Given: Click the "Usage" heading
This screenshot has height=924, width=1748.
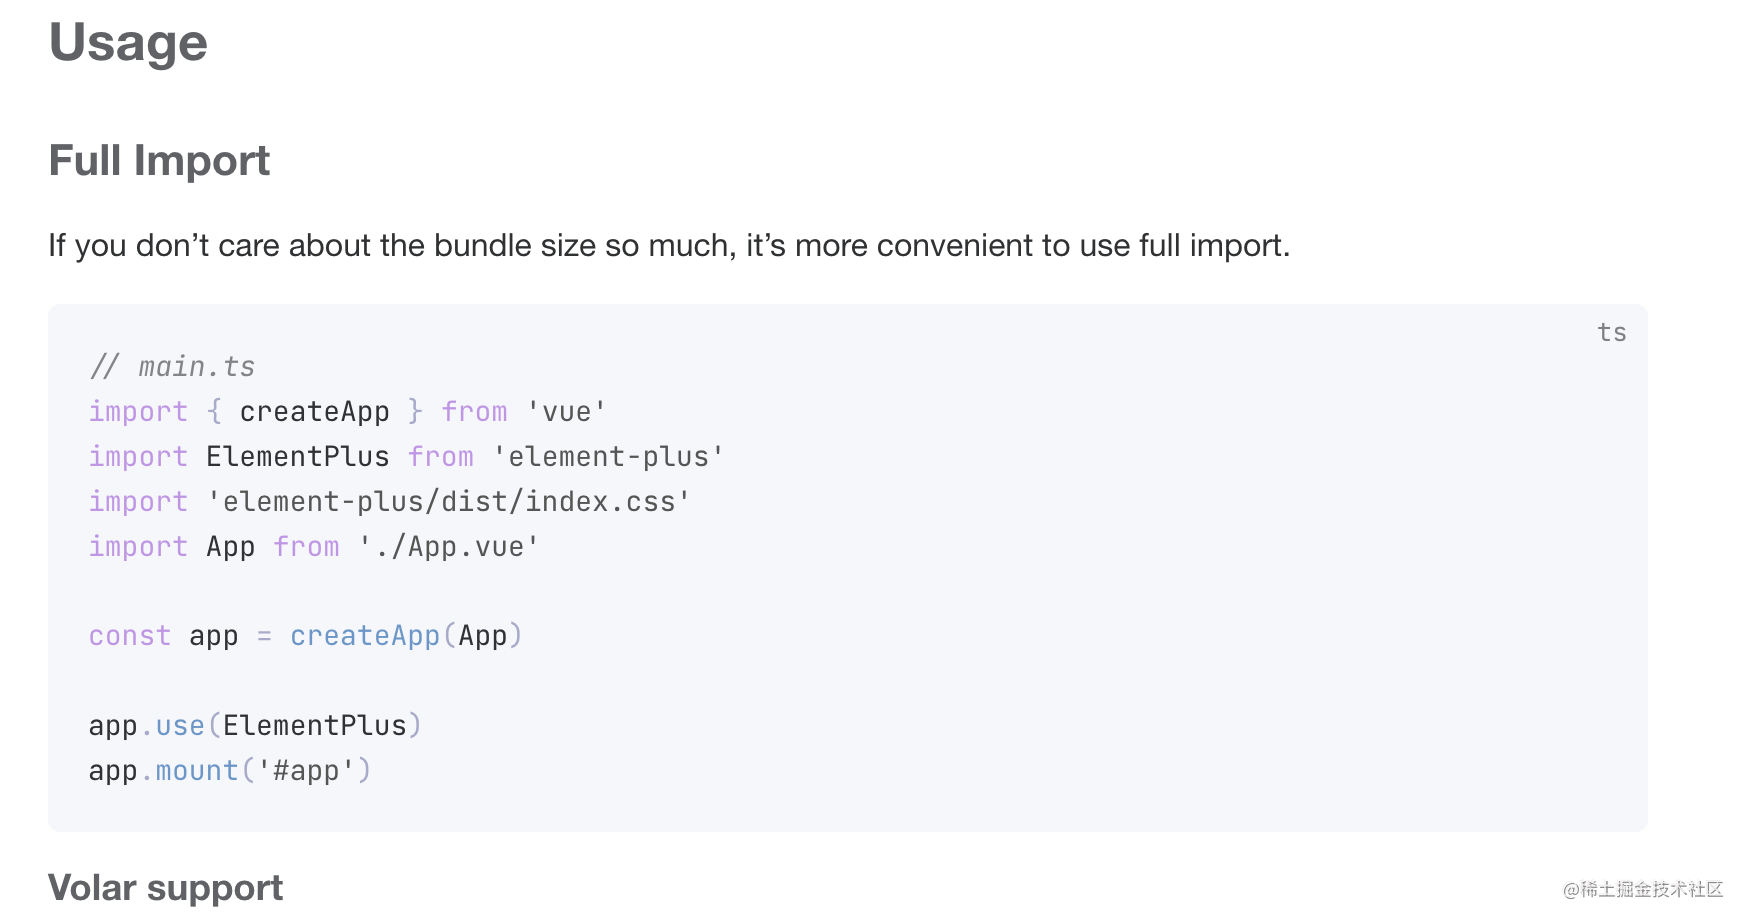Looking at the screenshot, I should 128,43.
